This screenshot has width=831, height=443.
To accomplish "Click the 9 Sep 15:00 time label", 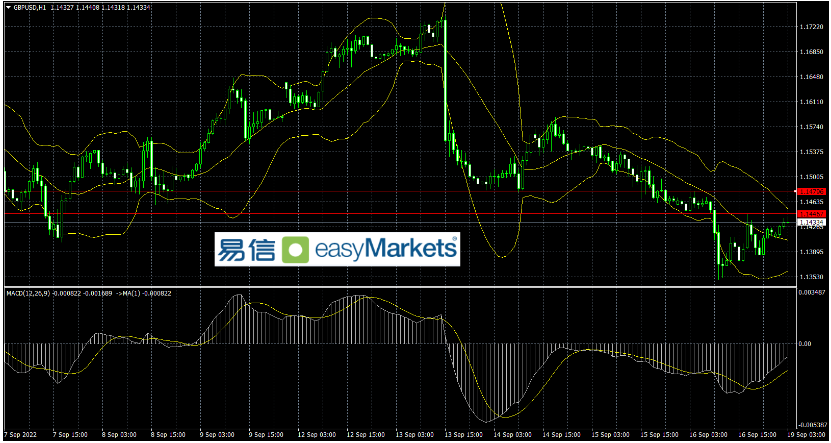I will 265,433.
